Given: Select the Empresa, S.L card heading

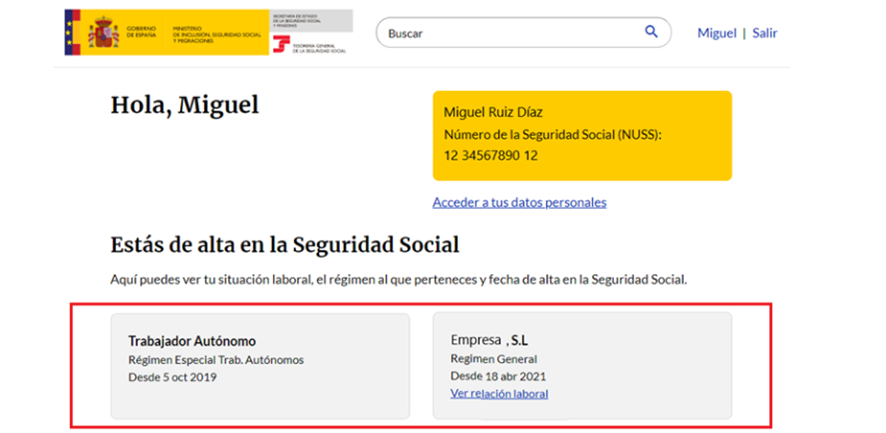Looking at the screenshot, I should click(x=489, y=340).
